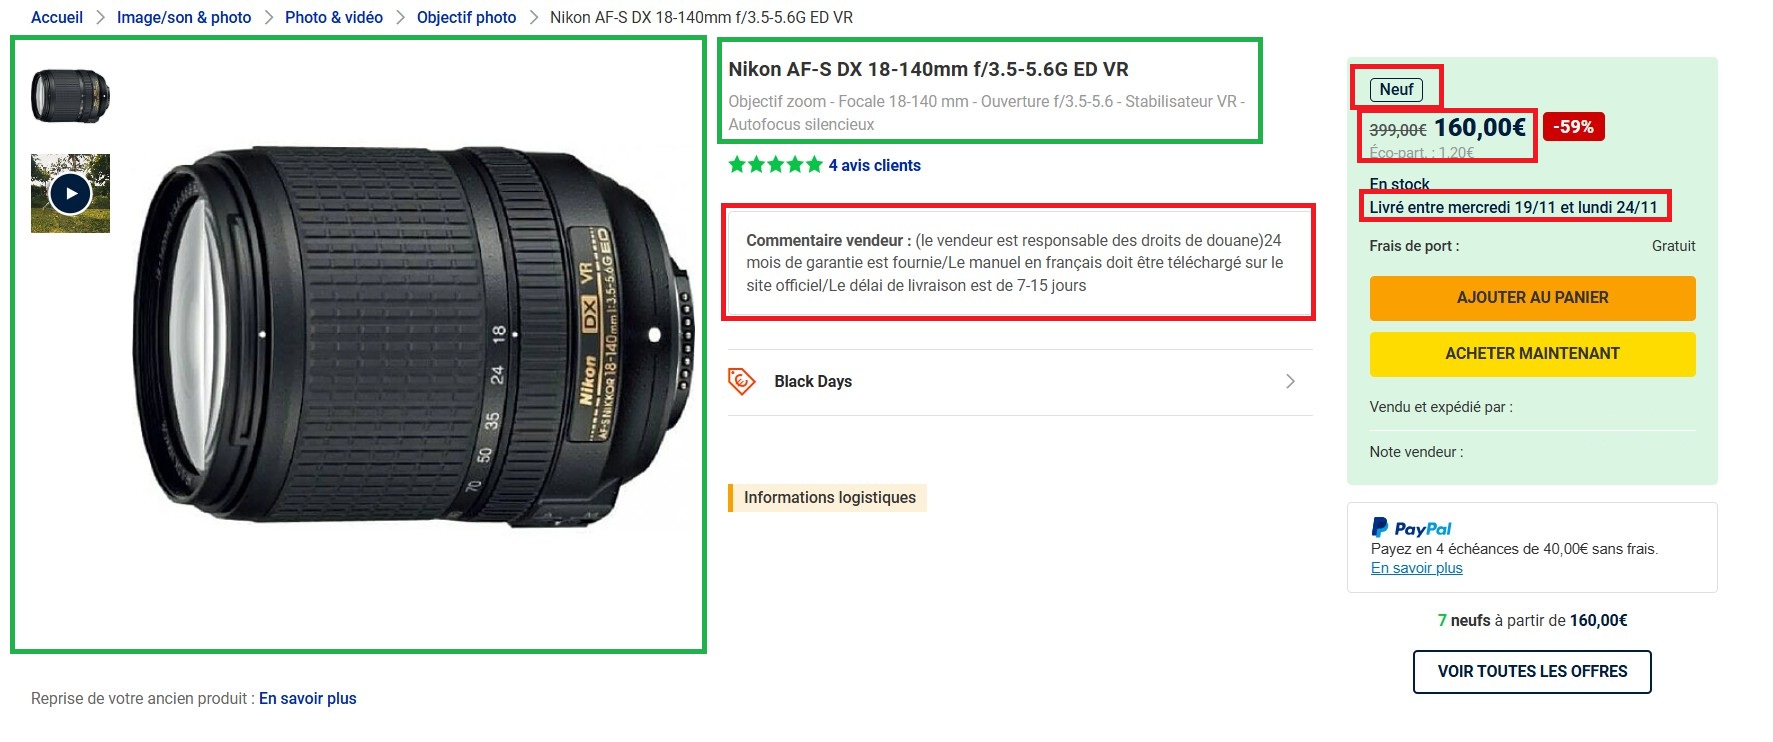This screenshot has width=1773, height=742.
Task: Open Image/son & photo breadcrumb
Action: [x=184, y=17]
